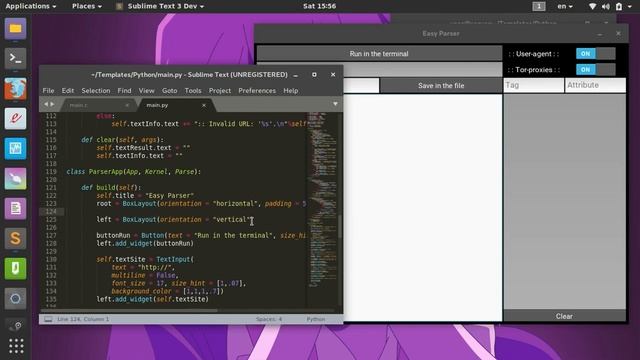Open the network Wi-Fi indicator
This screenshot has height=360, width=640.
click(593, 6)
